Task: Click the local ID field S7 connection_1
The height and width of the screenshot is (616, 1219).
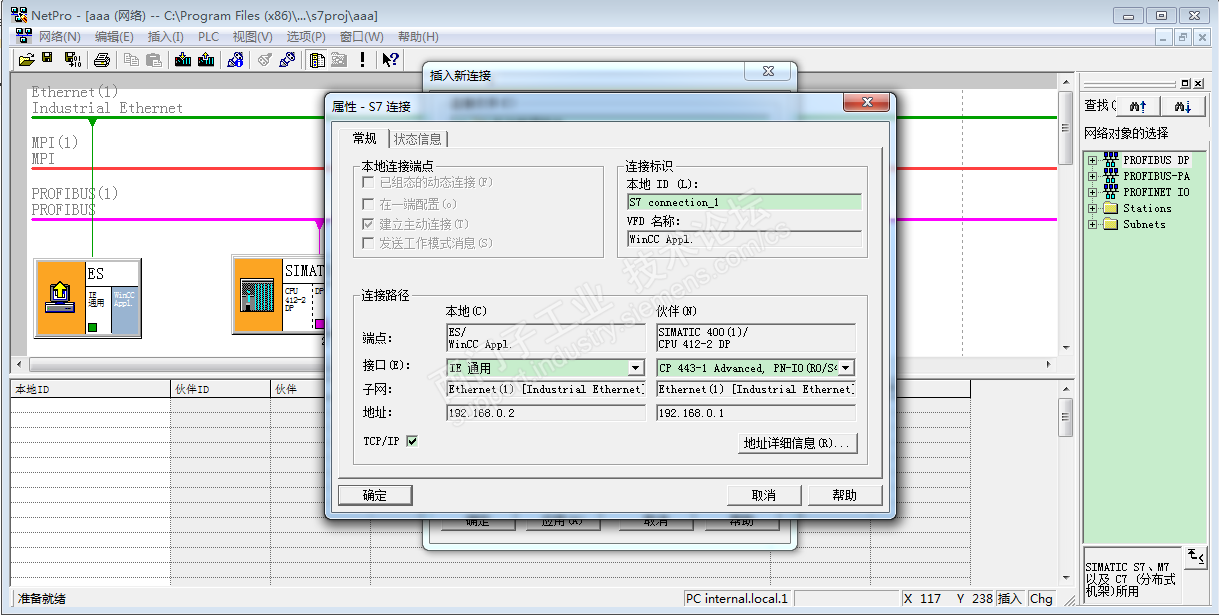Action: tap(744, 202)
